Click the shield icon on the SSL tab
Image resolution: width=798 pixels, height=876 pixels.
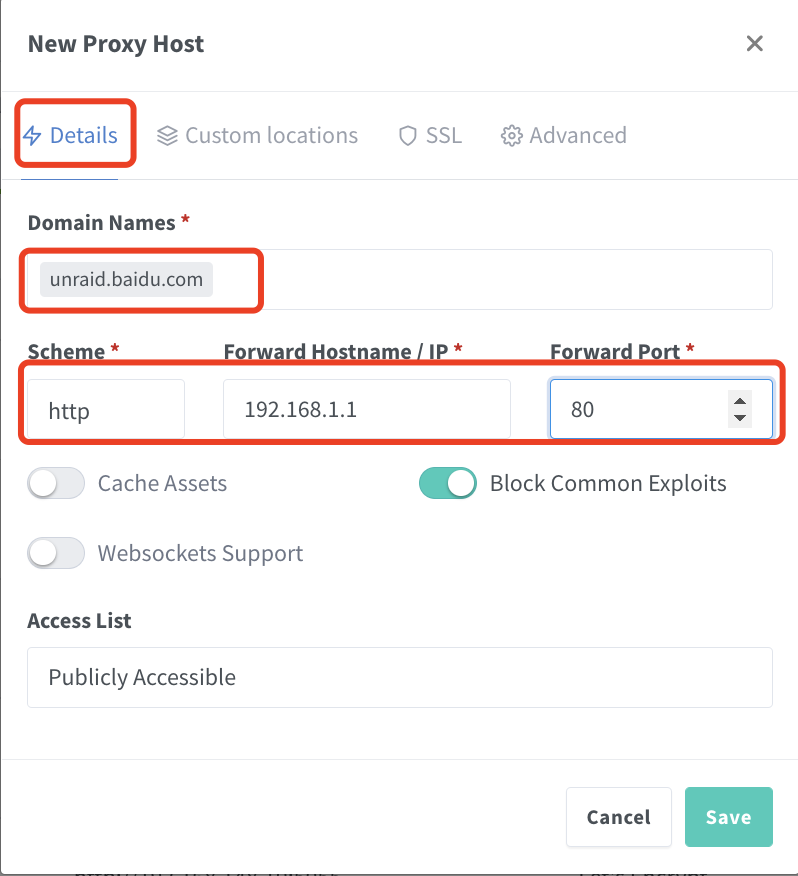[408, 135]
